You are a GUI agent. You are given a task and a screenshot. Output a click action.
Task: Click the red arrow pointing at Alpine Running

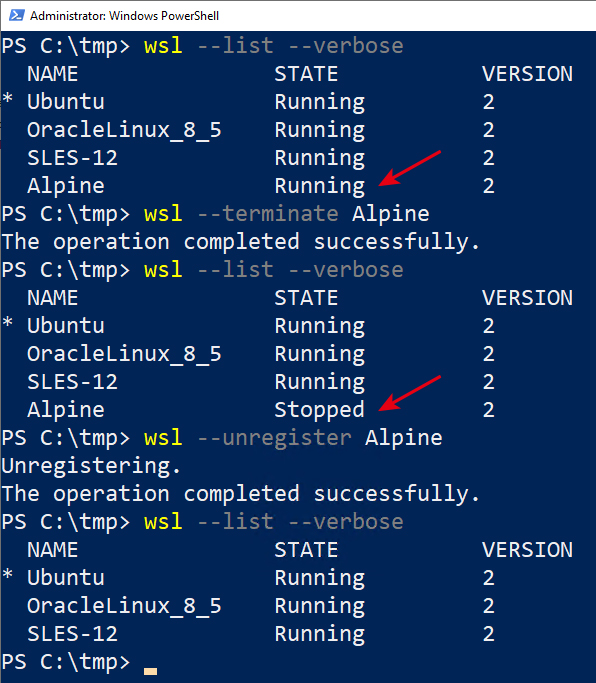(410, 168)
